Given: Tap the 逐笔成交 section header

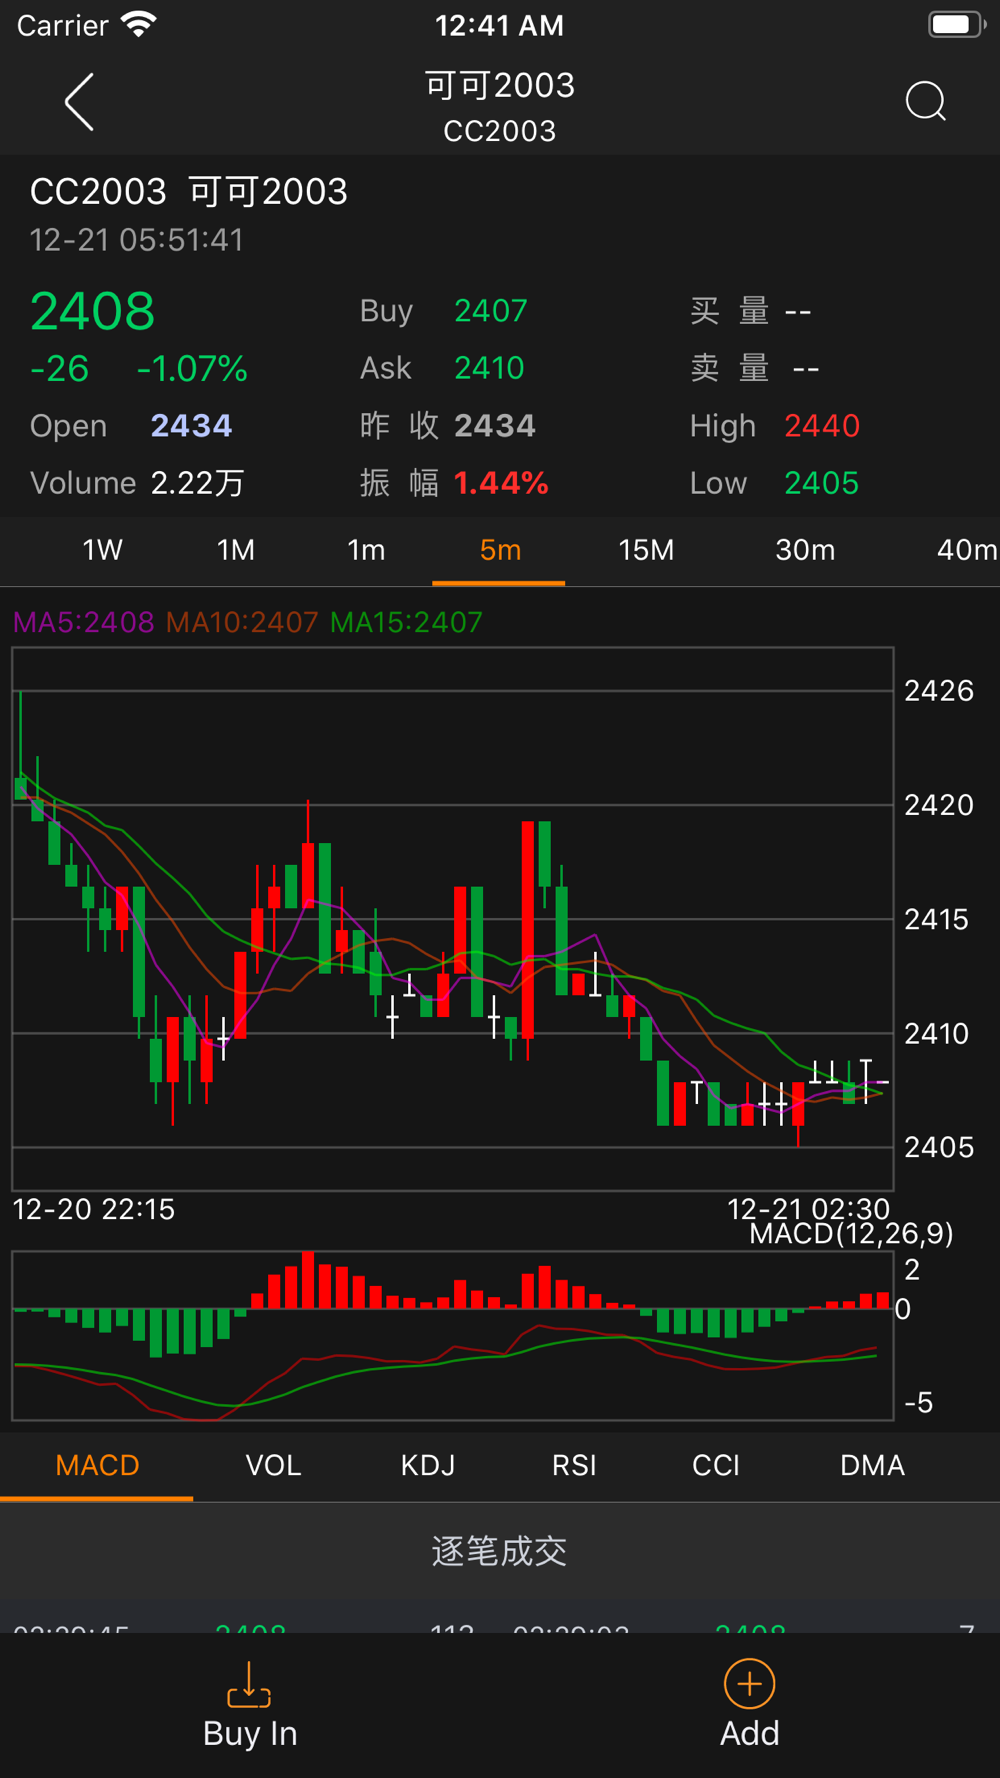Looking at the screenshot, I should (499, 1551).
